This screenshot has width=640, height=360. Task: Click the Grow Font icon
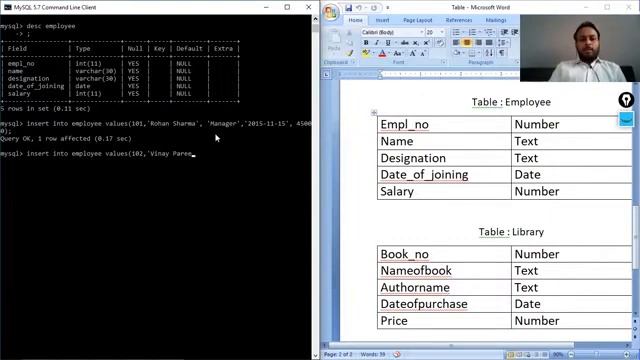point(413,53)
